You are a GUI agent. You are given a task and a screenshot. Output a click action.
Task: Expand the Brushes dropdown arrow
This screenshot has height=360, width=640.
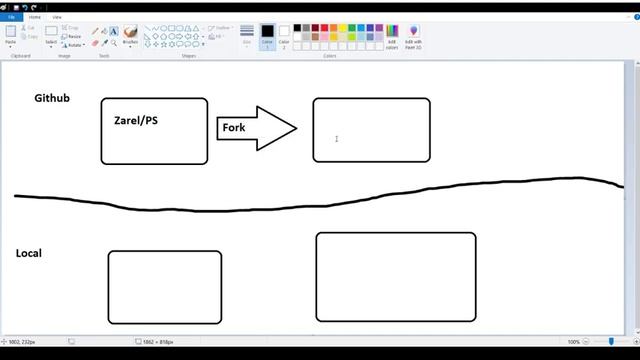pos(130,47)
